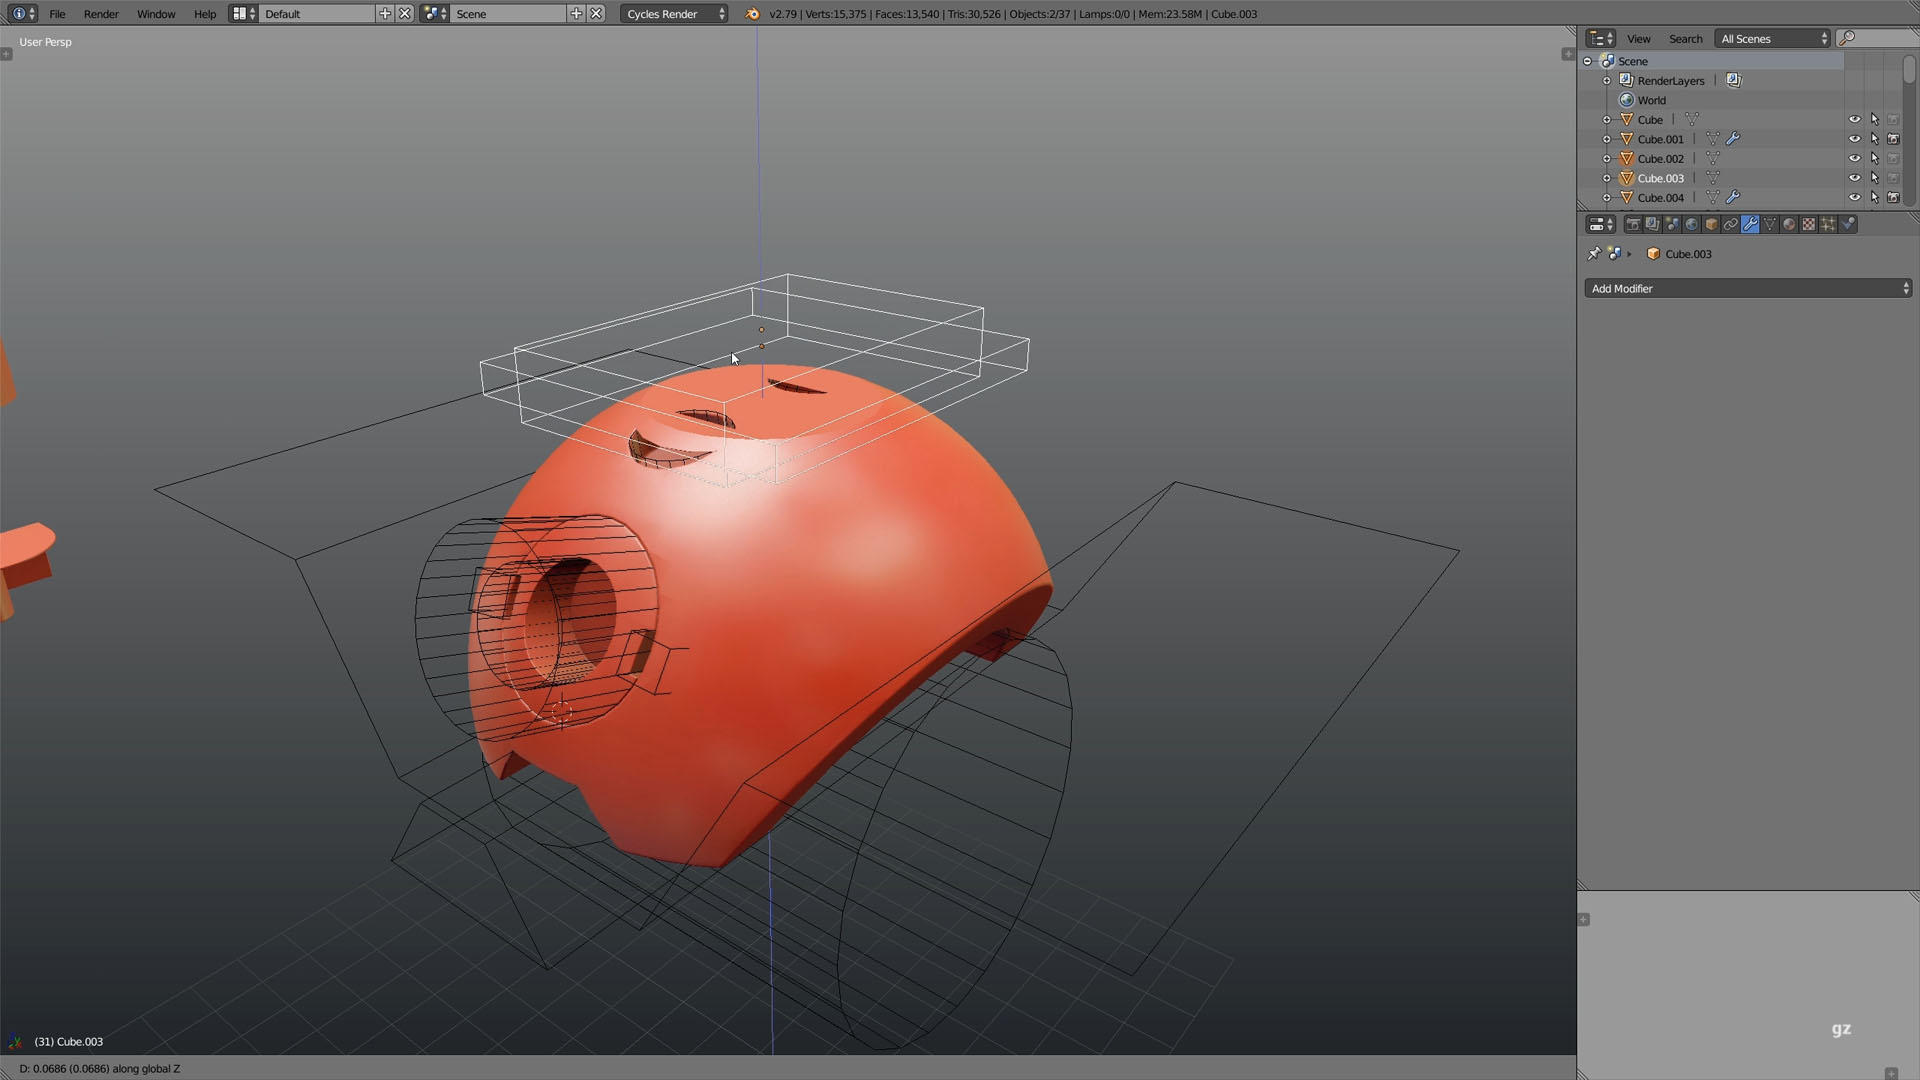
Task: Open the Cycles Render engine dropdown
Action: pos(674,14)
